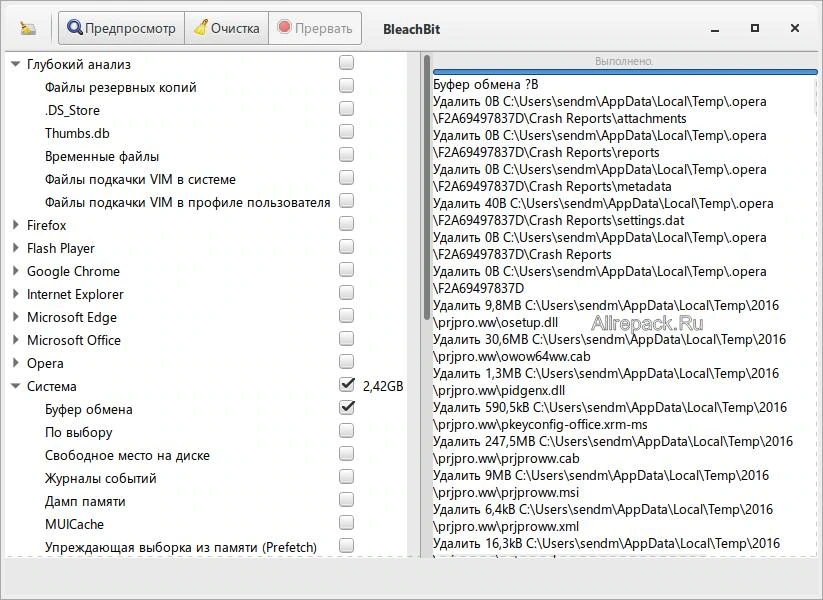Uncheck the Буфер обмена checkbox
This screenshot has width=823, height=600.
point(346,408)
